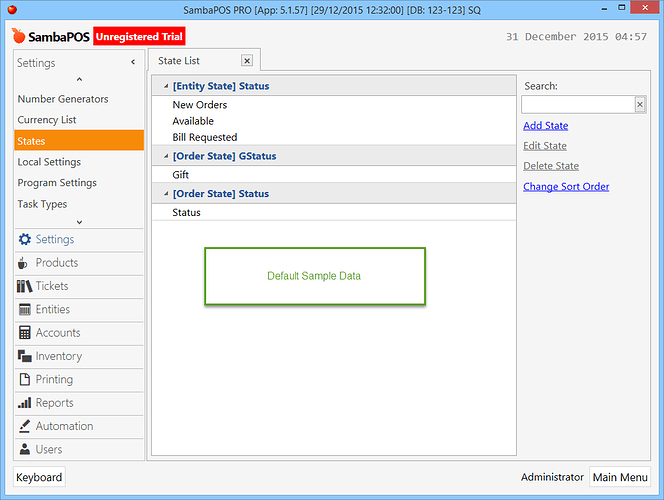
Task: Click the Add State link
Action: (x=545, y=126)
